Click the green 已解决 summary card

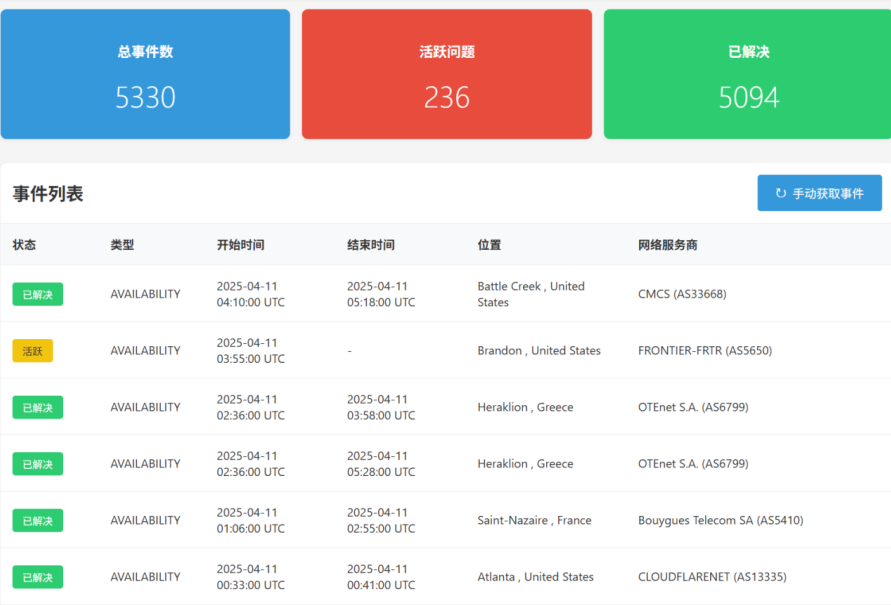[748, 75]
